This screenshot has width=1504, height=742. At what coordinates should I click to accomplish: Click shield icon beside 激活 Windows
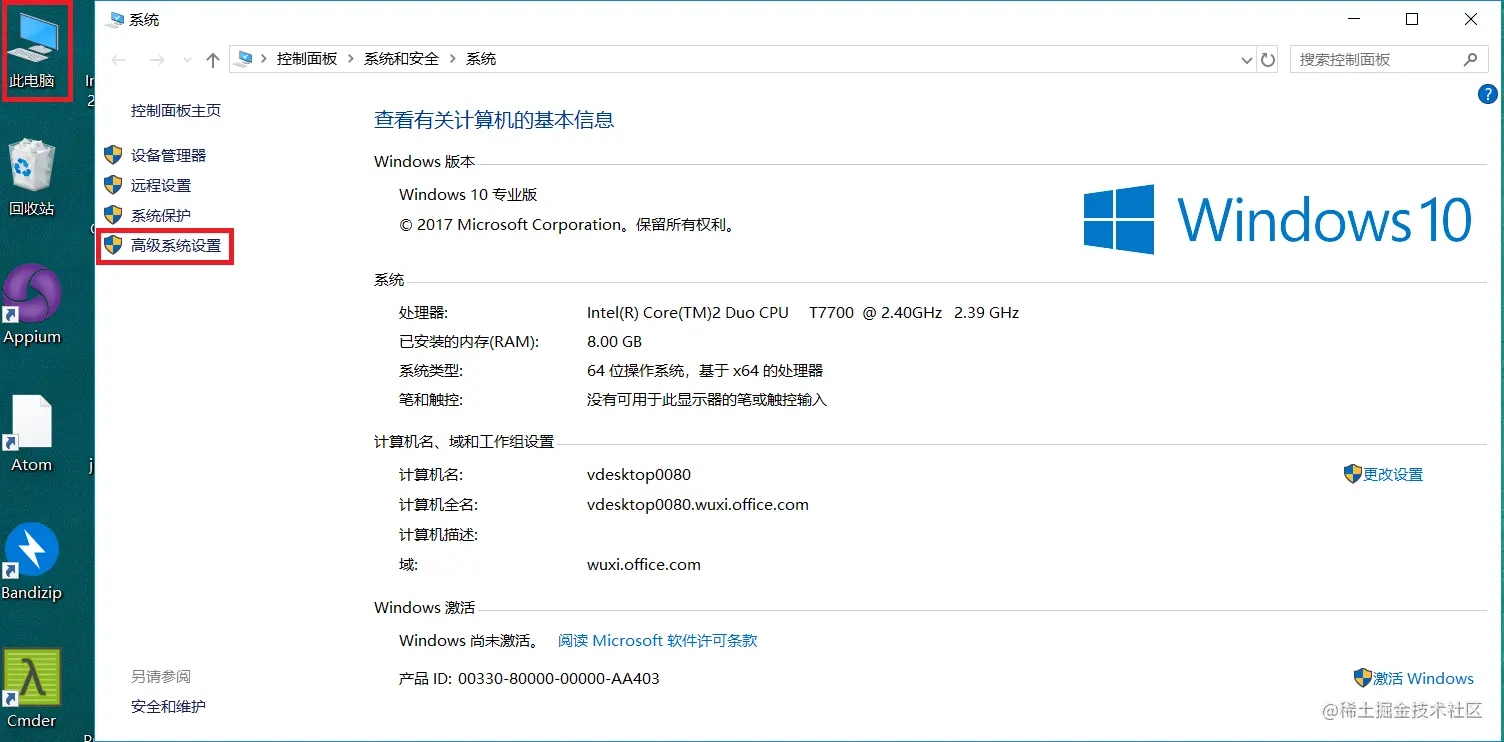[x=1363, y=678]
